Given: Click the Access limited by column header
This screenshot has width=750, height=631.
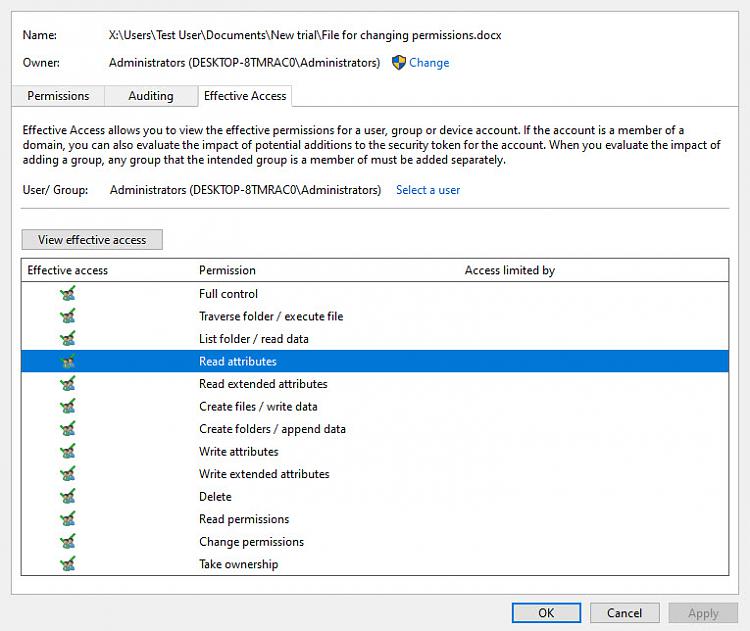Looking at the screenshot, I should (509, 270).
